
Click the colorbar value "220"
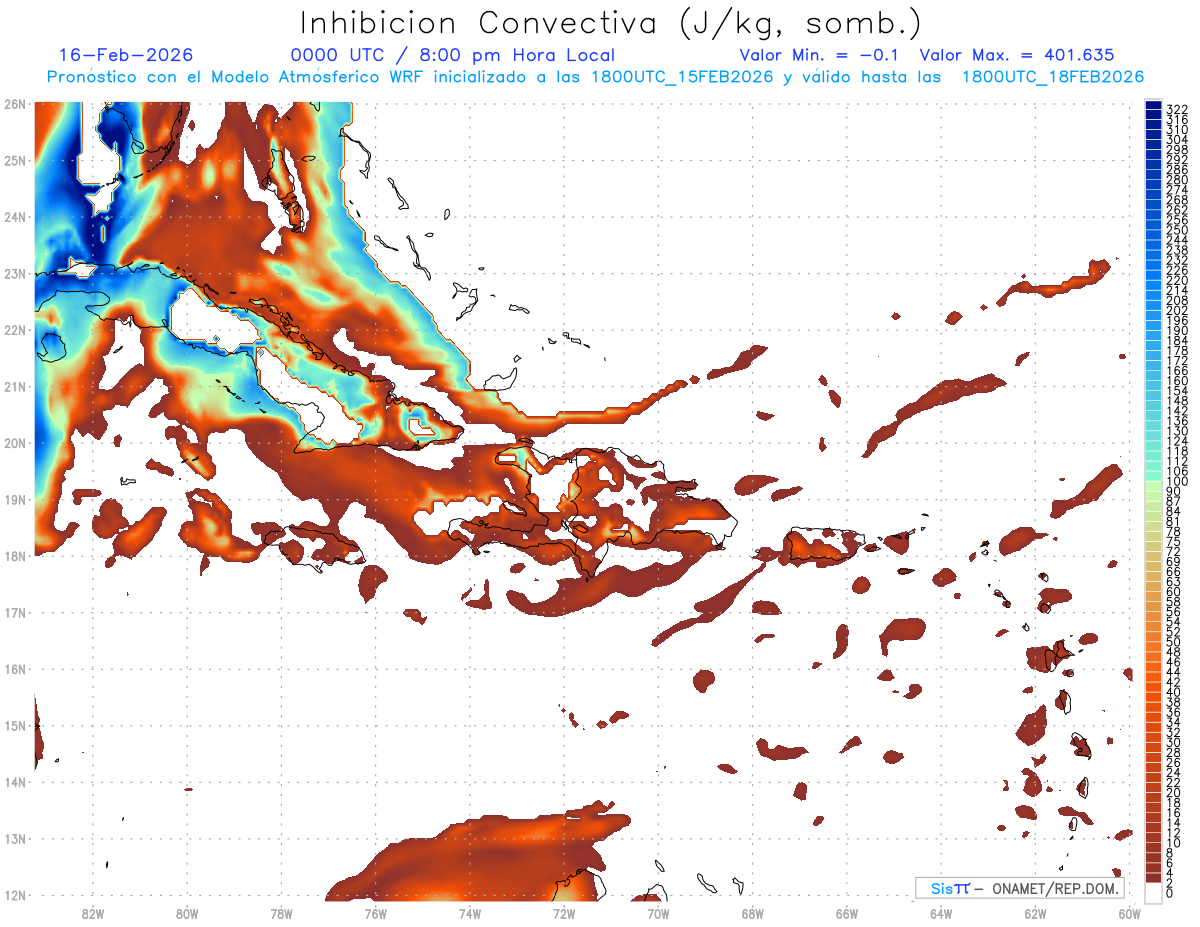[x=1177, y=281]
